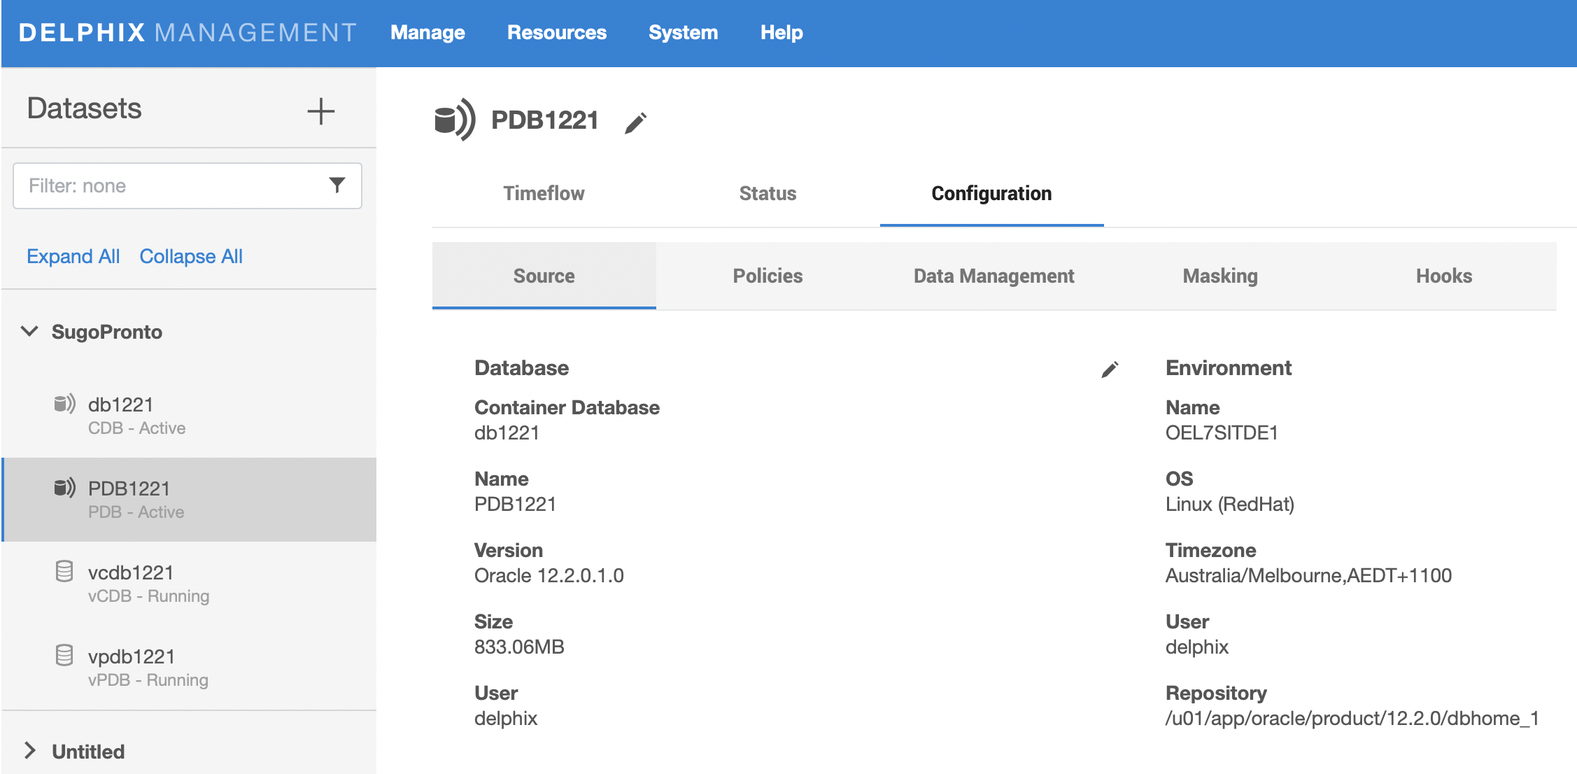The height and width of the screenshot is (774, 1577).
Task: Focus the dataset filter field
Action: click(187, 186)
